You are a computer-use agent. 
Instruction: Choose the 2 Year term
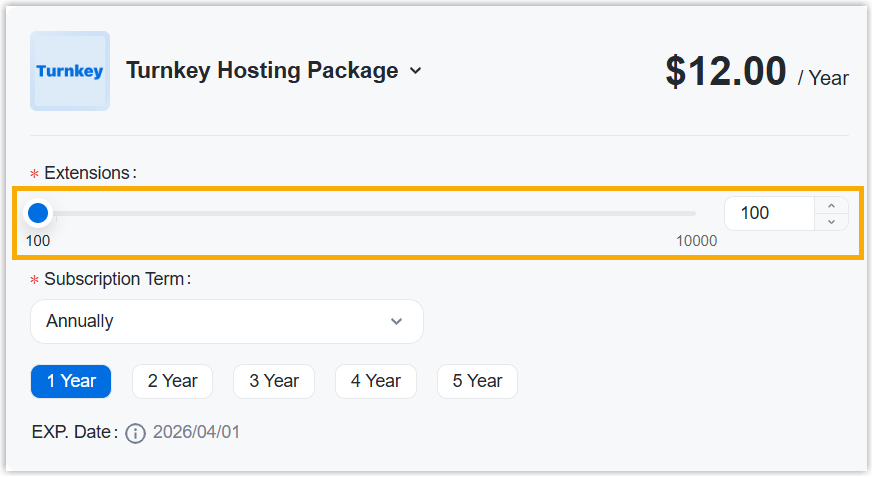point(172,381)
